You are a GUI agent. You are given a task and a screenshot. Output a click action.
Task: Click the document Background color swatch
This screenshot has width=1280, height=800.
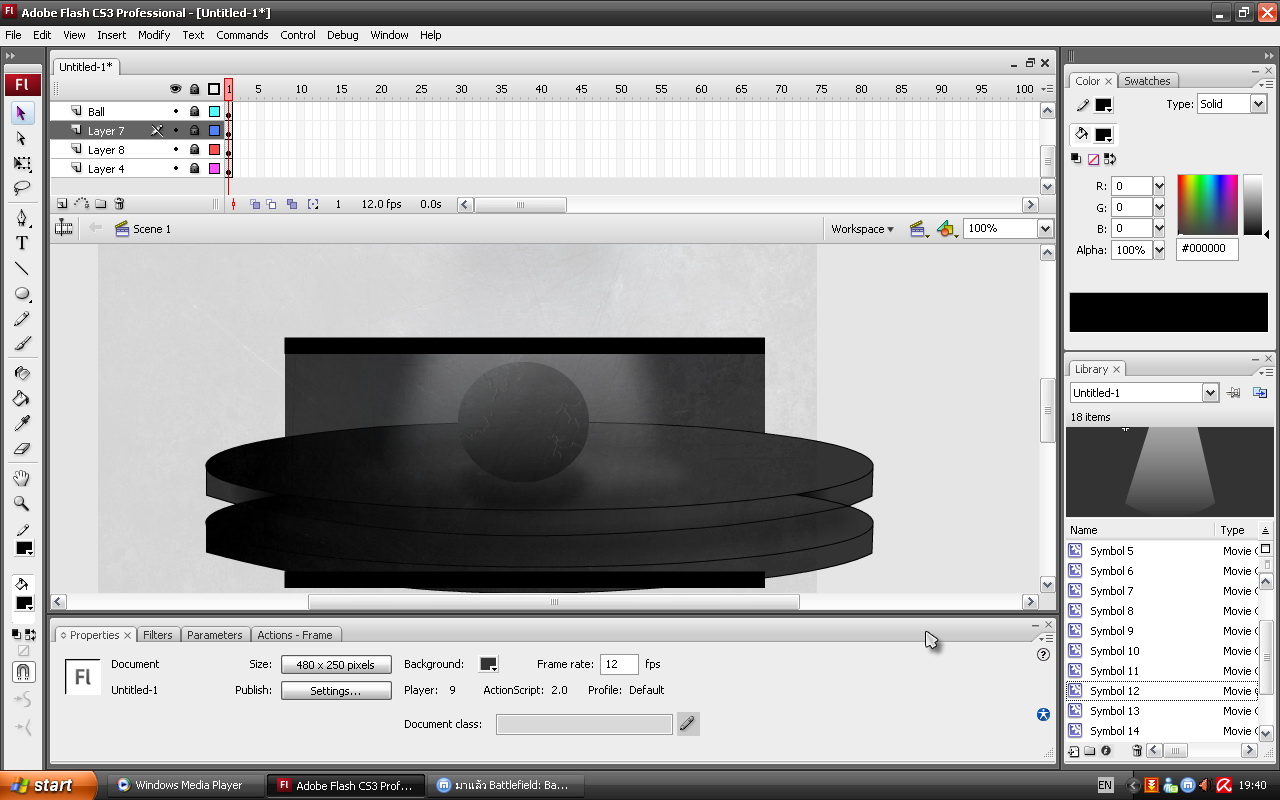pos(488,665)
